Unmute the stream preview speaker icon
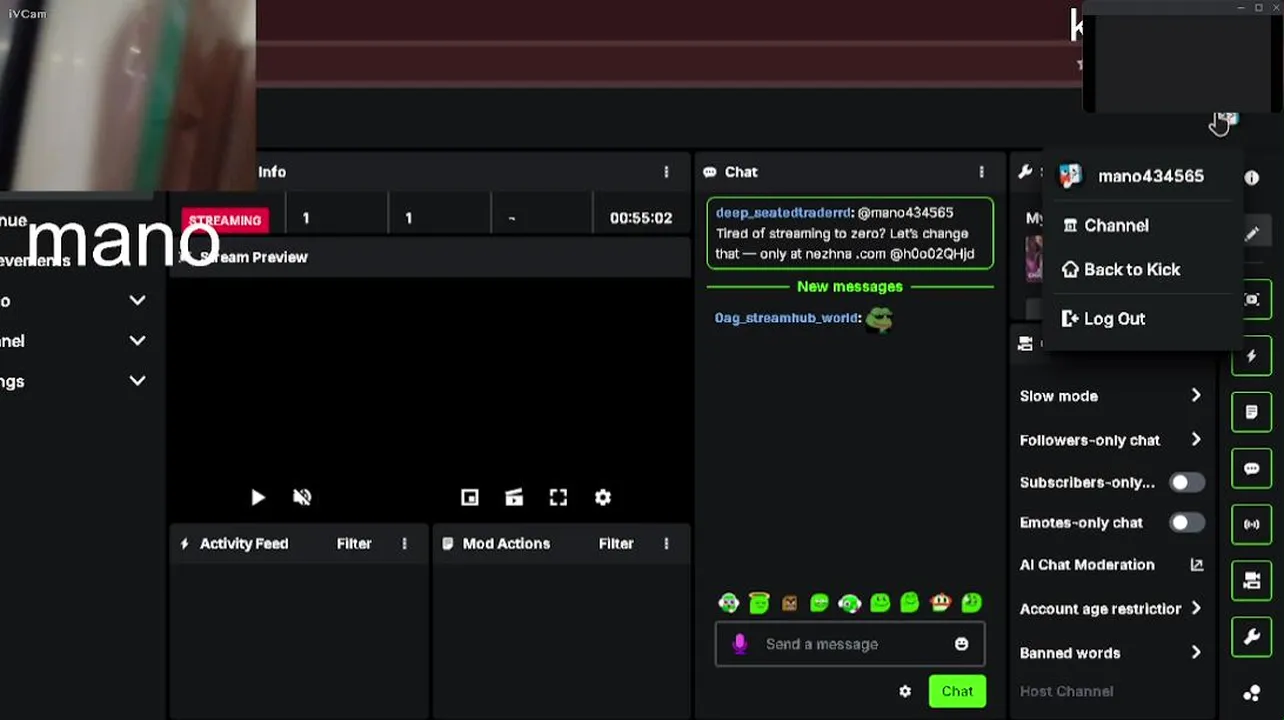Viewport: 1284px width, 720px height. [302, 497]
